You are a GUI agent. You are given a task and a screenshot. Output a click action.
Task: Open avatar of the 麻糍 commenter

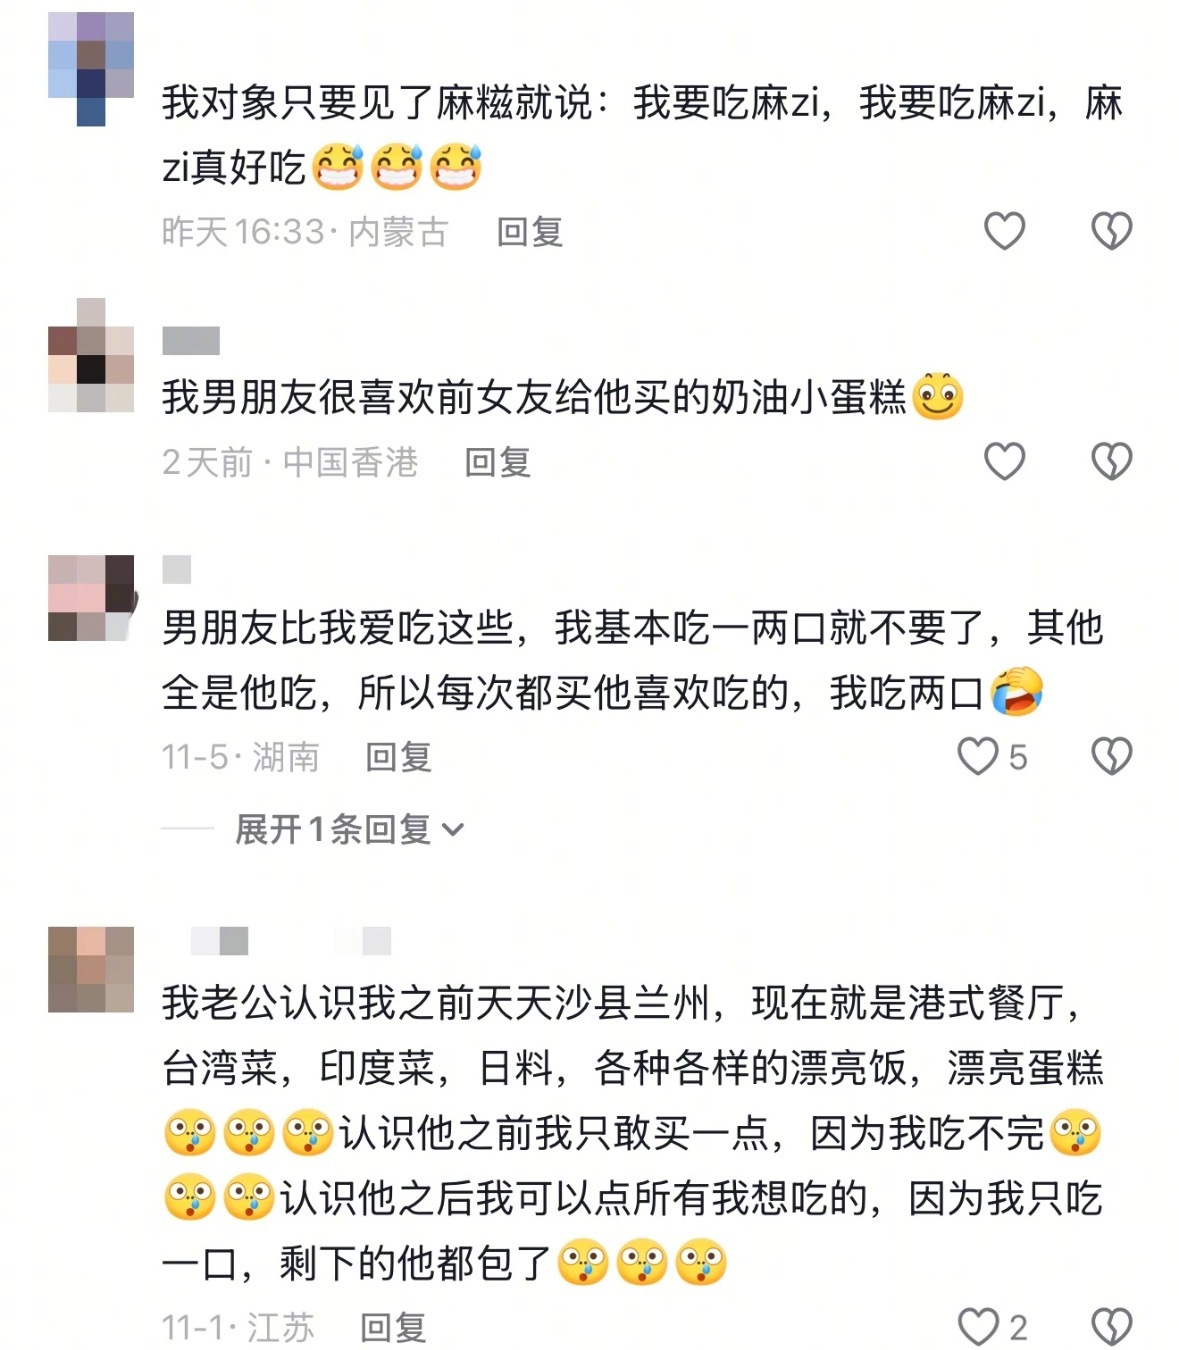pyautogui.click(x=91, y=69)
